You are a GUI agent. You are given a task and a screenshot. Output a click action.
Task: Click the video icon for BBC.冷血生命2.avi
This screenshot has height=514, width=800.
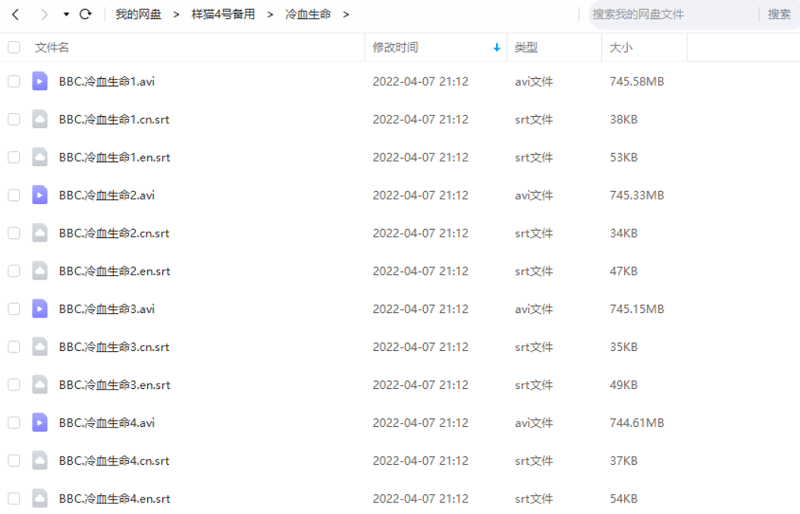click(39, 195)
